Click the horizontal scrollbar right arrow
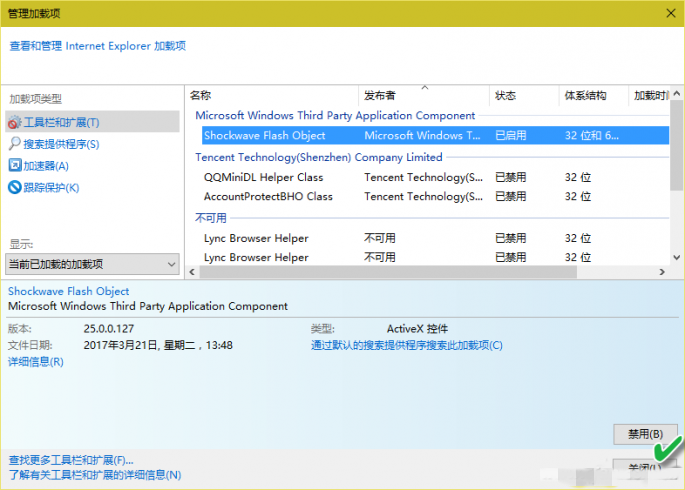The image size is (685, 490). point(662,272)
